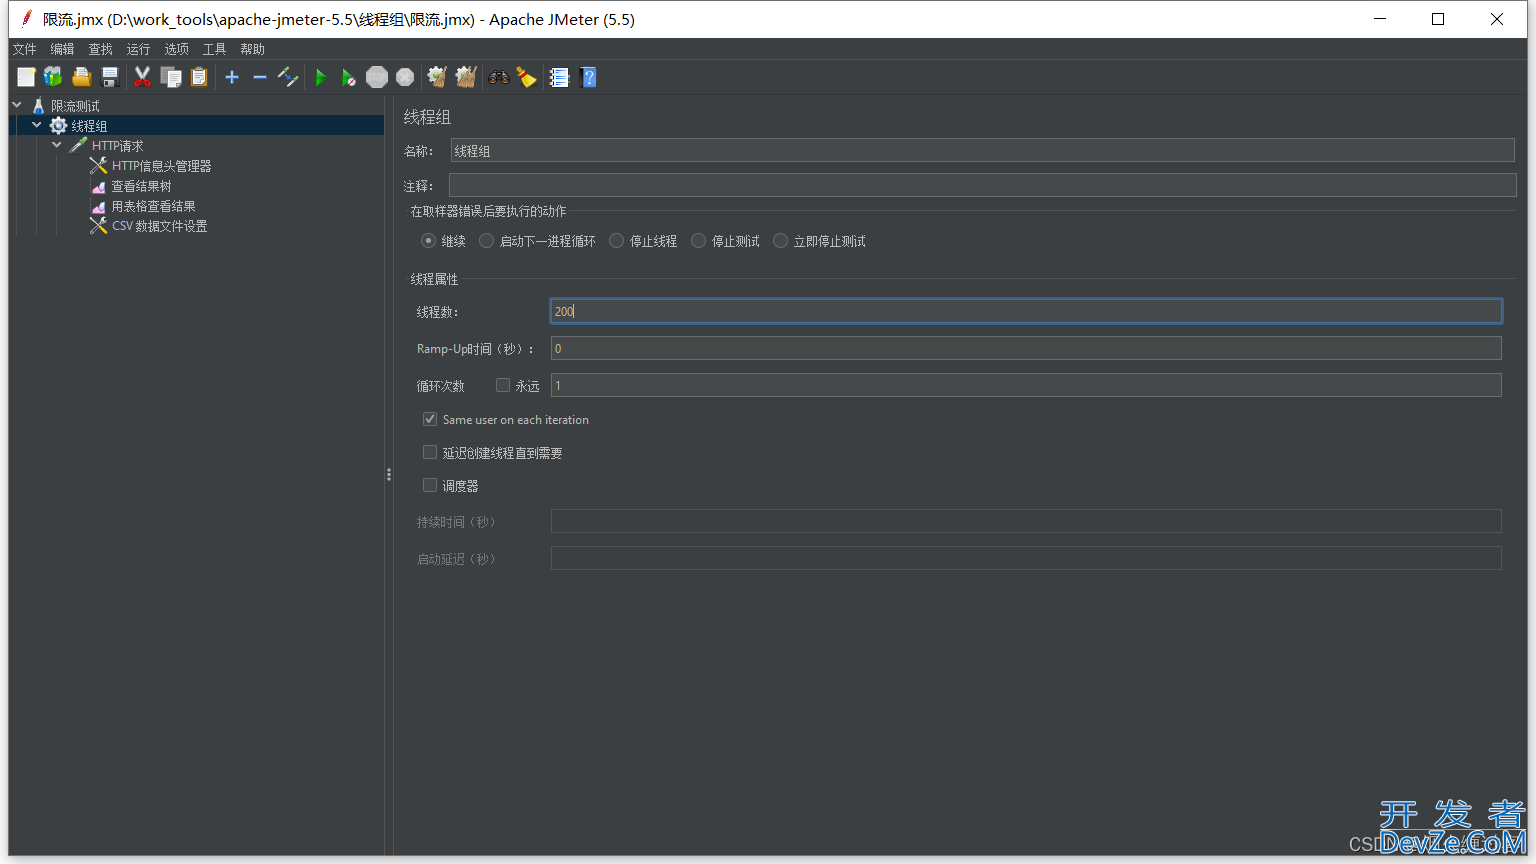Select 查看结果树 listener in tree

[x=141, y=186]
